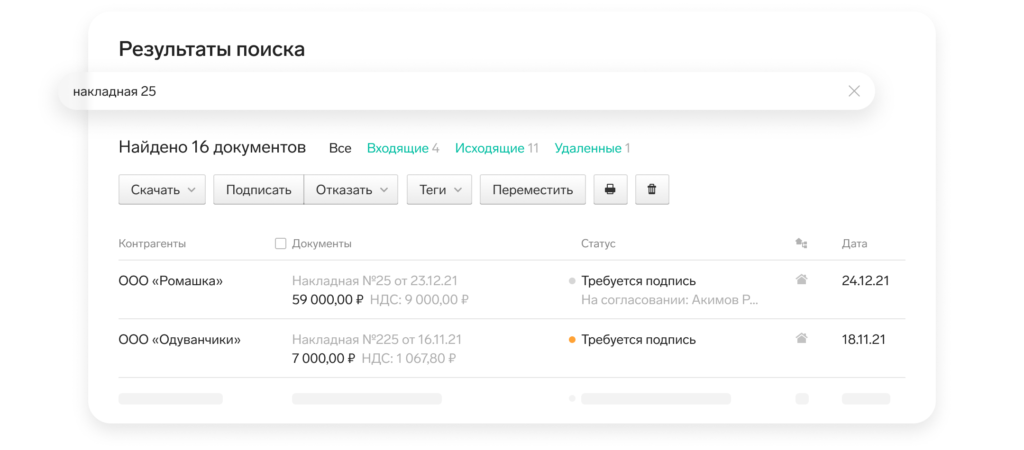Click the department icon in column header
Screen dimensions: 1024x450
800,243
